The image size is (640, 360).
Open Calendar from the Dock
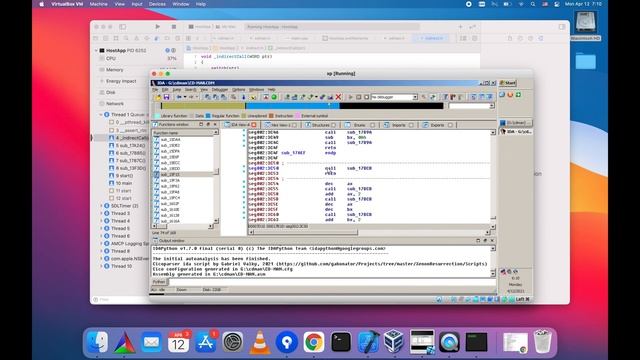point(178,342)
